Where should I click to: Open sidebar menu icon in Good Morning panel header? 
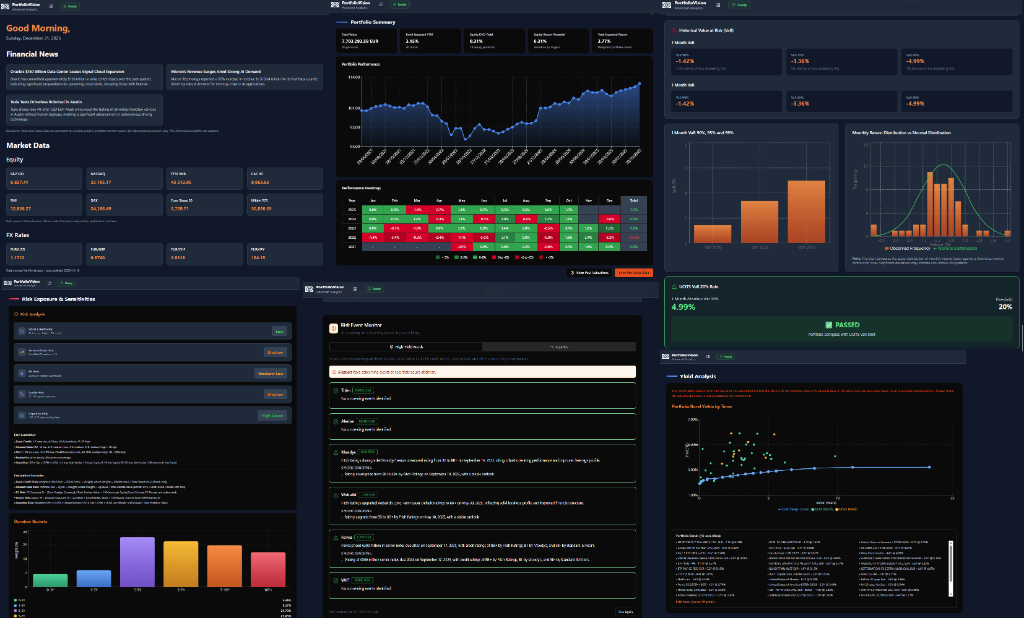51,6
